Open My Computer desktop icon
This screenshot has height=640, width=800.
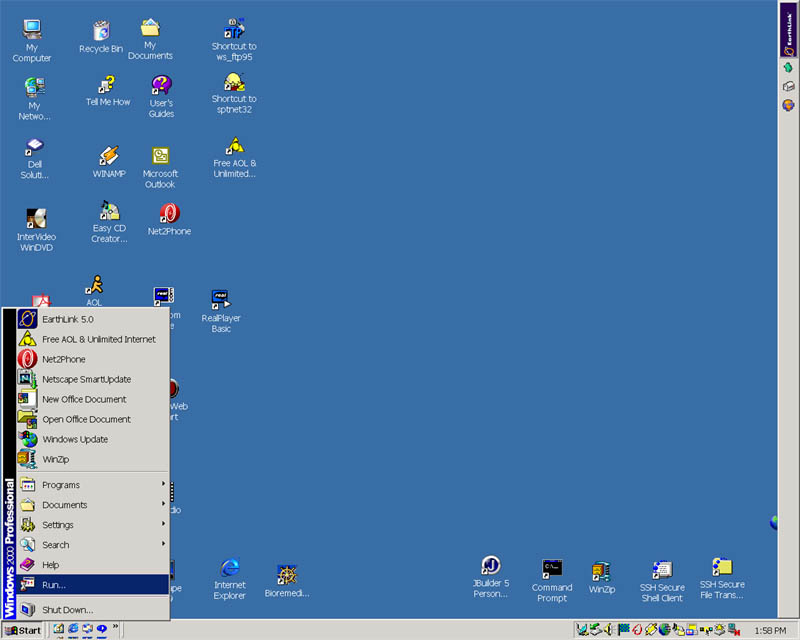coord(32,41)
